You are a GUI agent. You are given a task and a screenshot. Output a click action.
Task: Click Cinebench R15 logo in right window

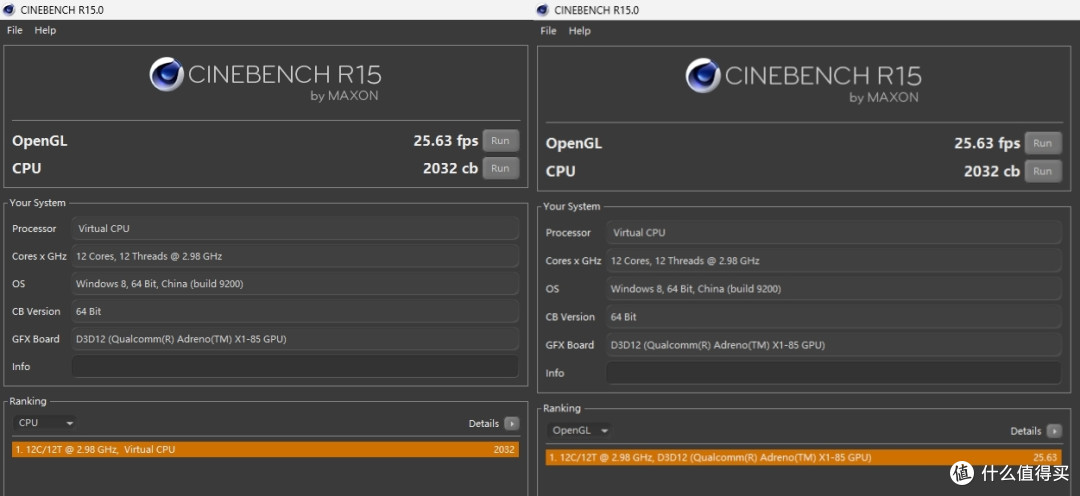tap(803, 81)
